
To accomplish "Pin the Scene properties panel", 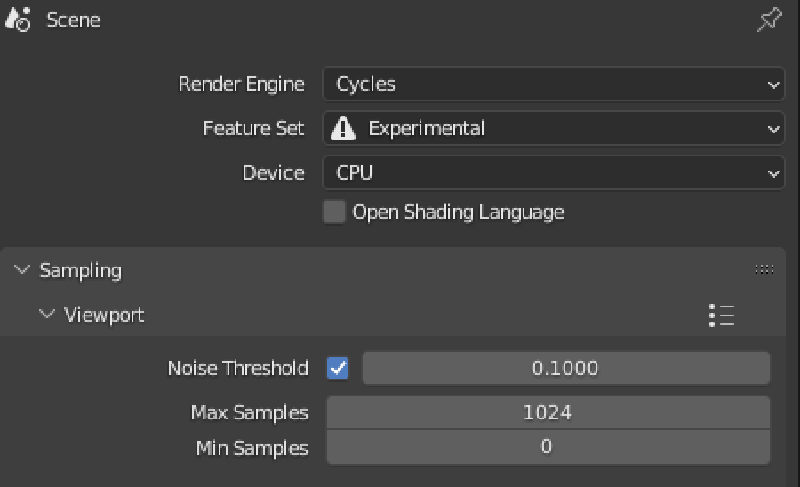I will click(768, 20).
